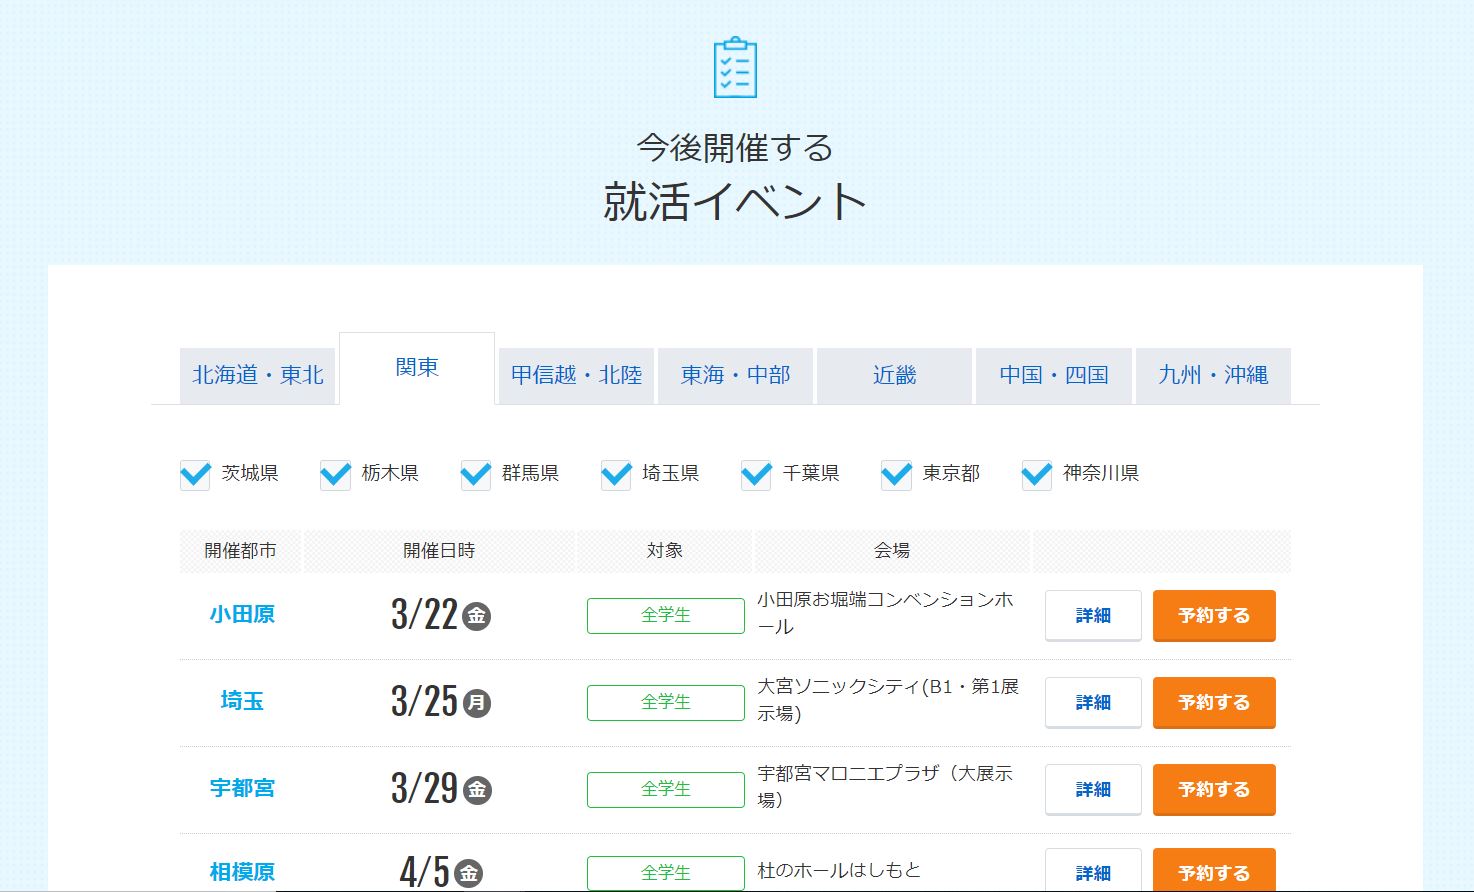Click the clipboard checklist icon
The width and height of the screenshot is (1474, 892).
point(735,68)
